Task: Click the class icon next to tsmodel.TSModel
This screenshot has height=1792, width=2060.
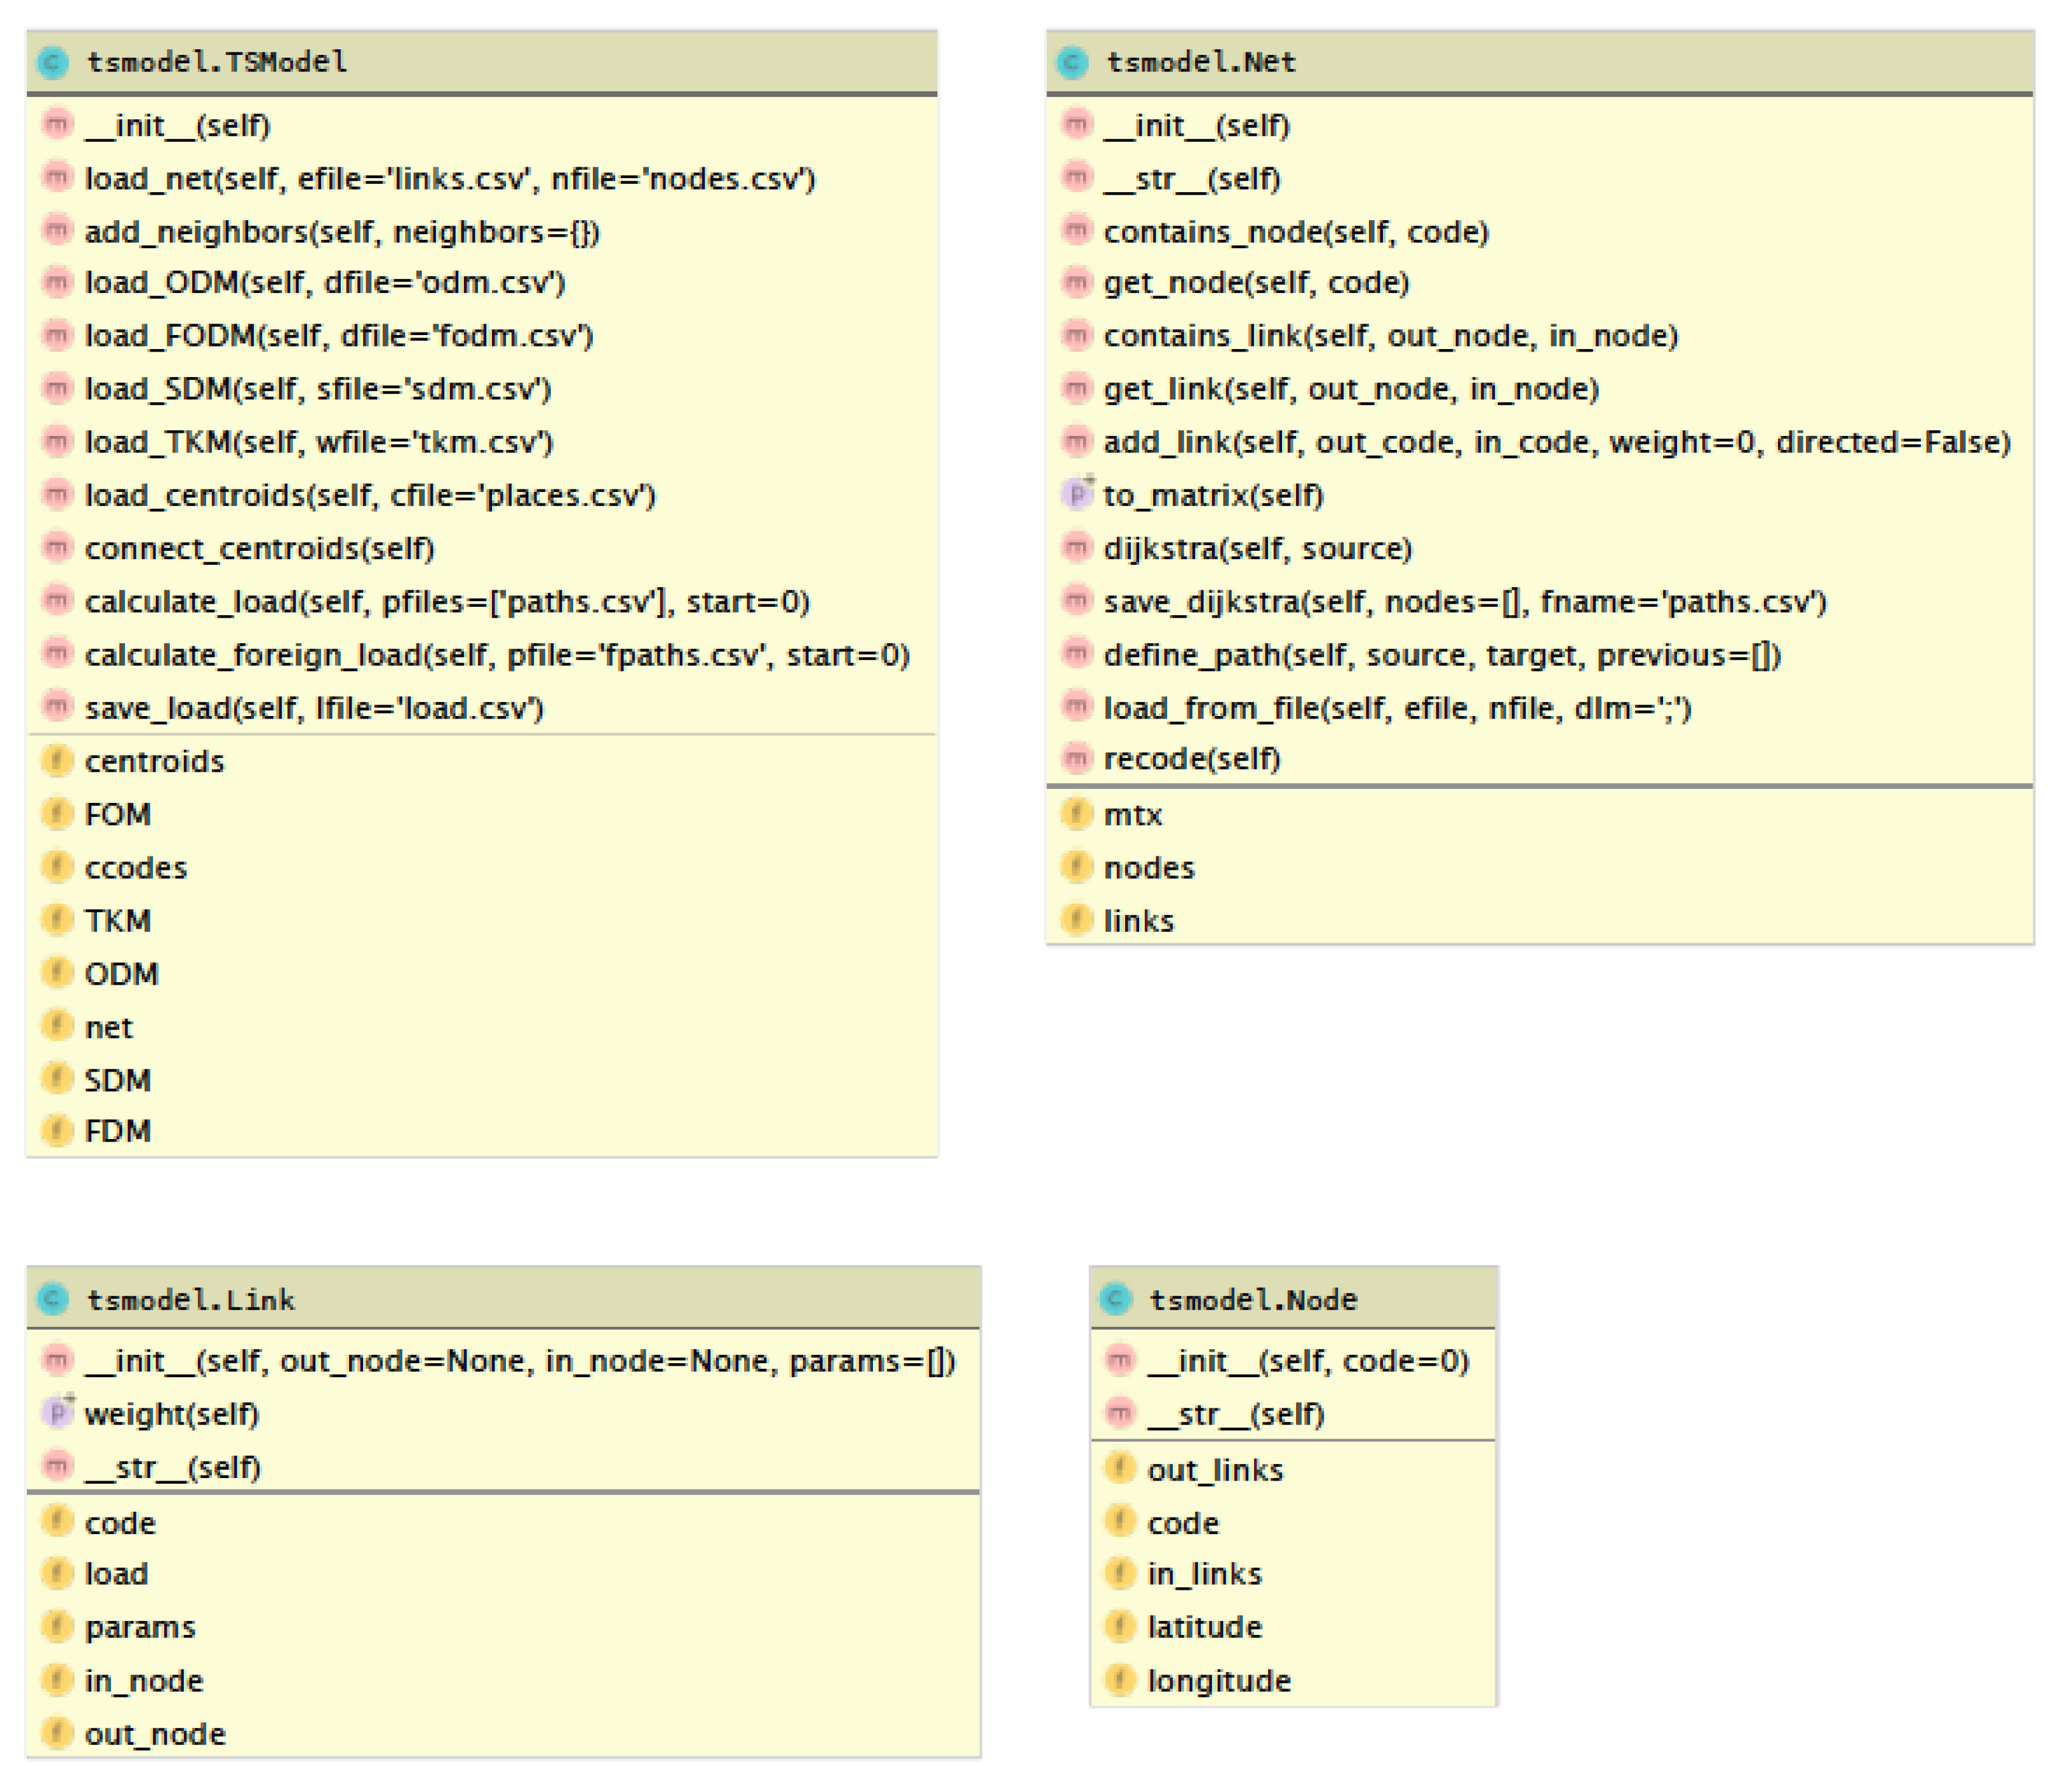Action: pos(53,63)
